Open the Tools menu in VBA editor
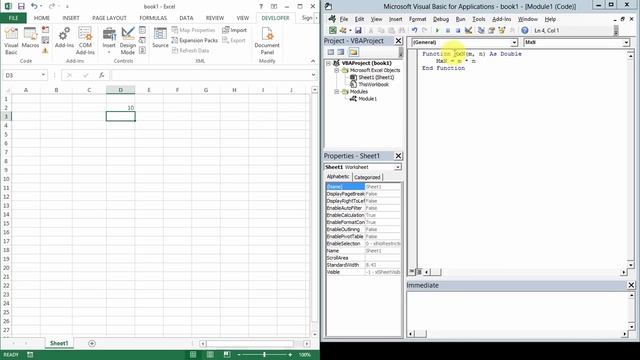Image resolution: width=640 pixels, height=360 pixels. (479, 19)
